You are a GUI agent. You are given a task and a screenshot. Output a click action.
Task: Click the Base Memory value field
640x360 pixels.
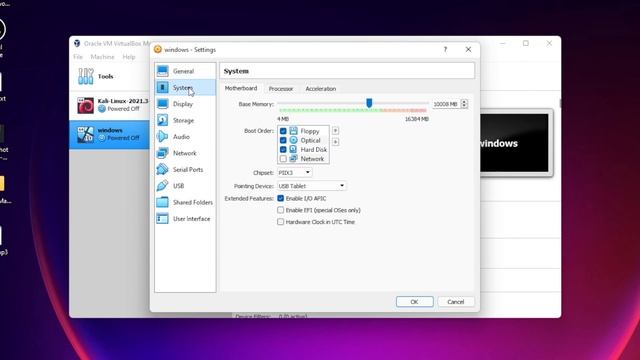tap(446, 104)
